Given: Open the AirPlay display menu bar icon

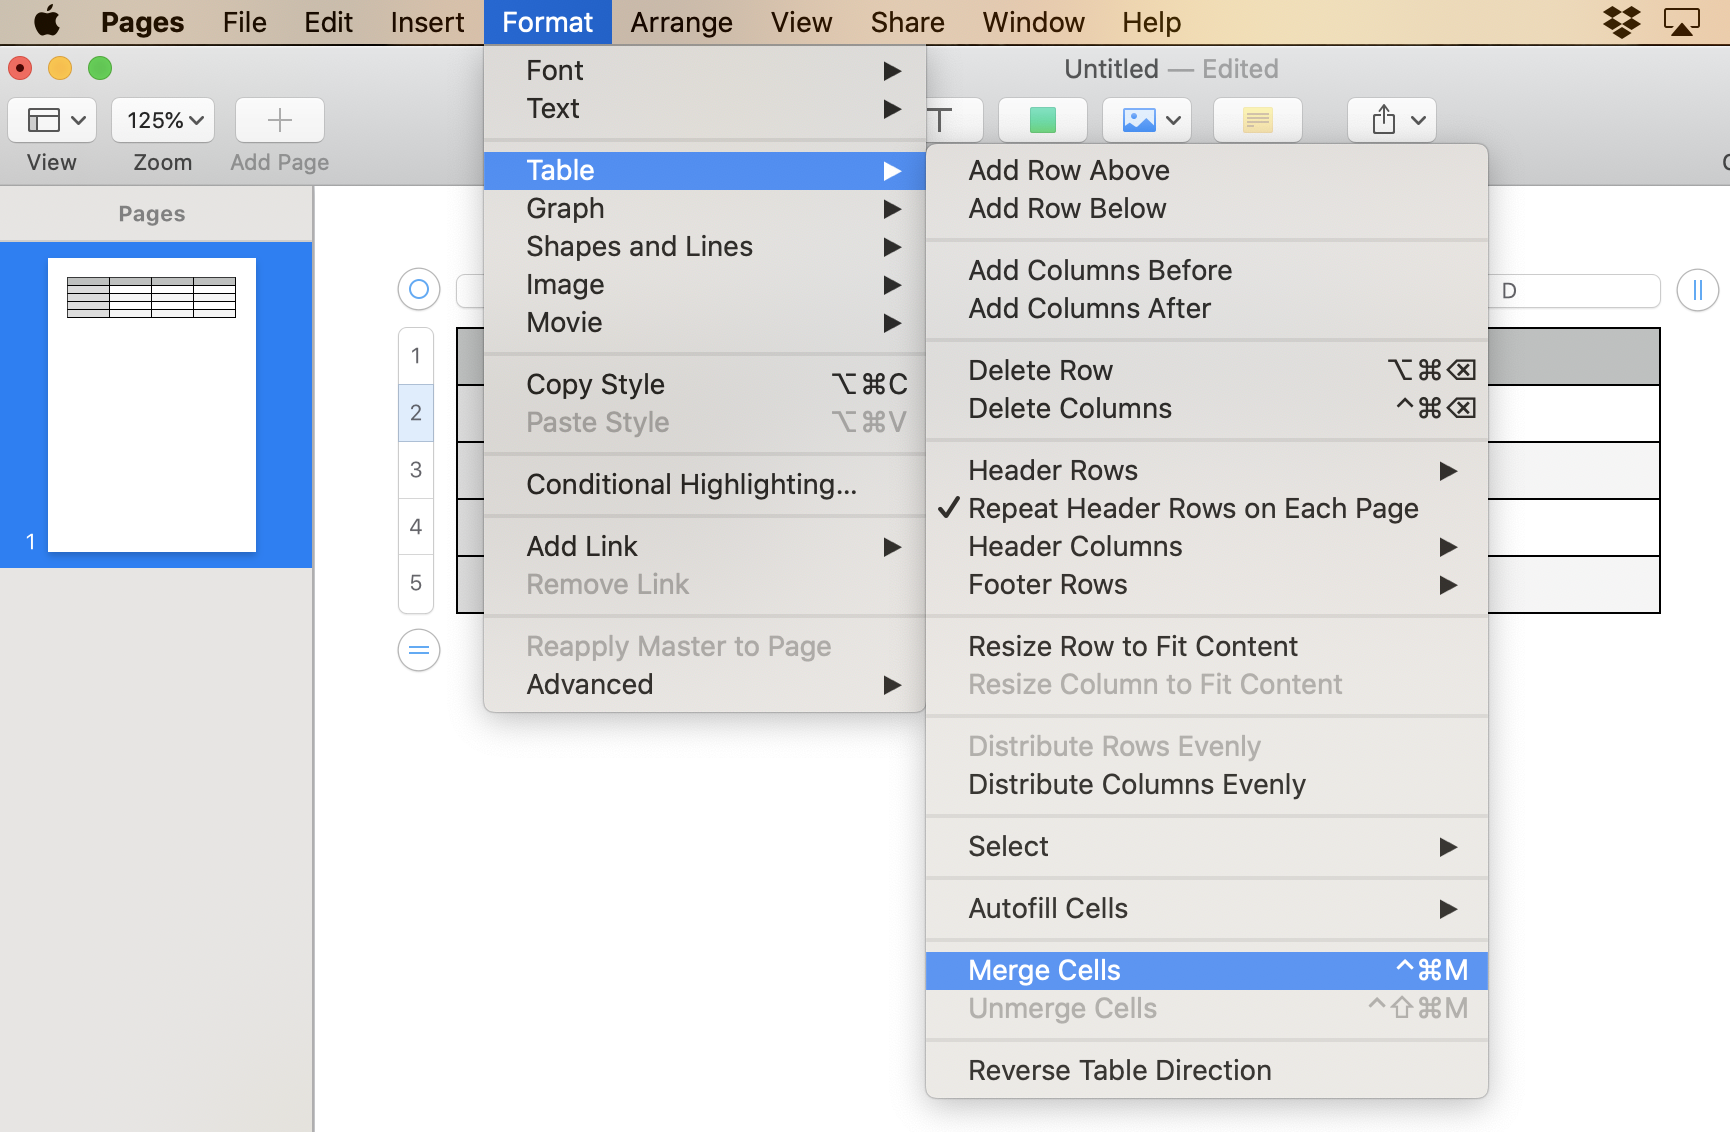Looking at the screenshot, I should [x=1682, y=21].
